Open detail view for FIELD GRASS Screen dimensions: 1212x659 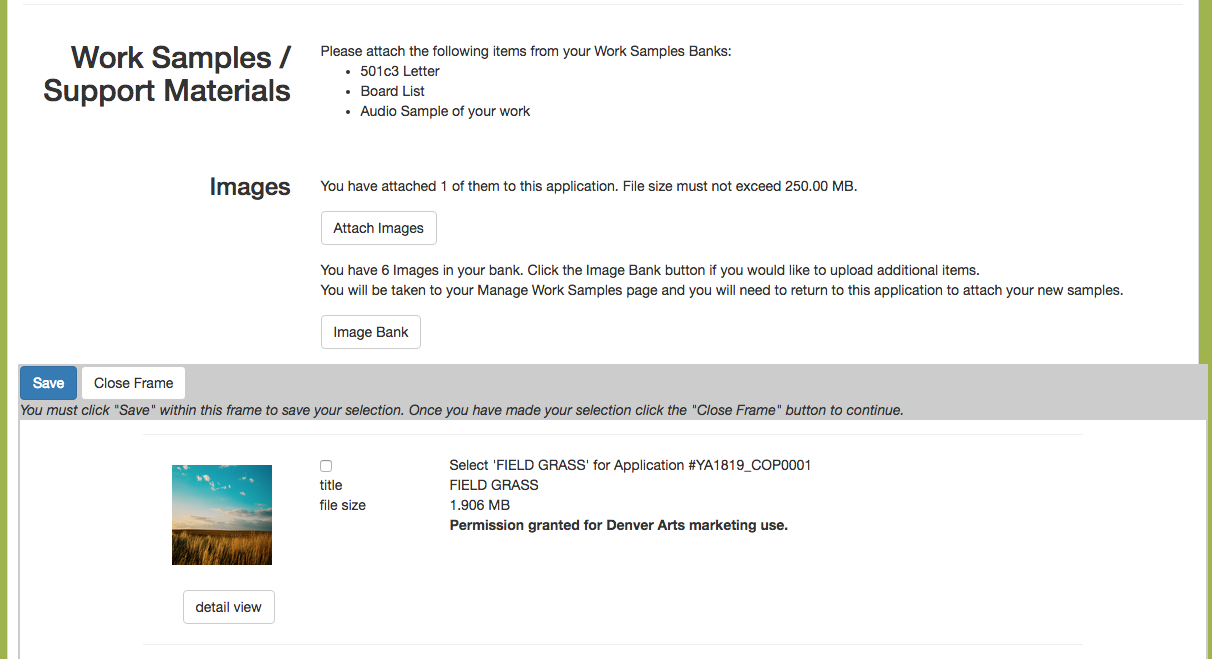(x=228, y=607)
